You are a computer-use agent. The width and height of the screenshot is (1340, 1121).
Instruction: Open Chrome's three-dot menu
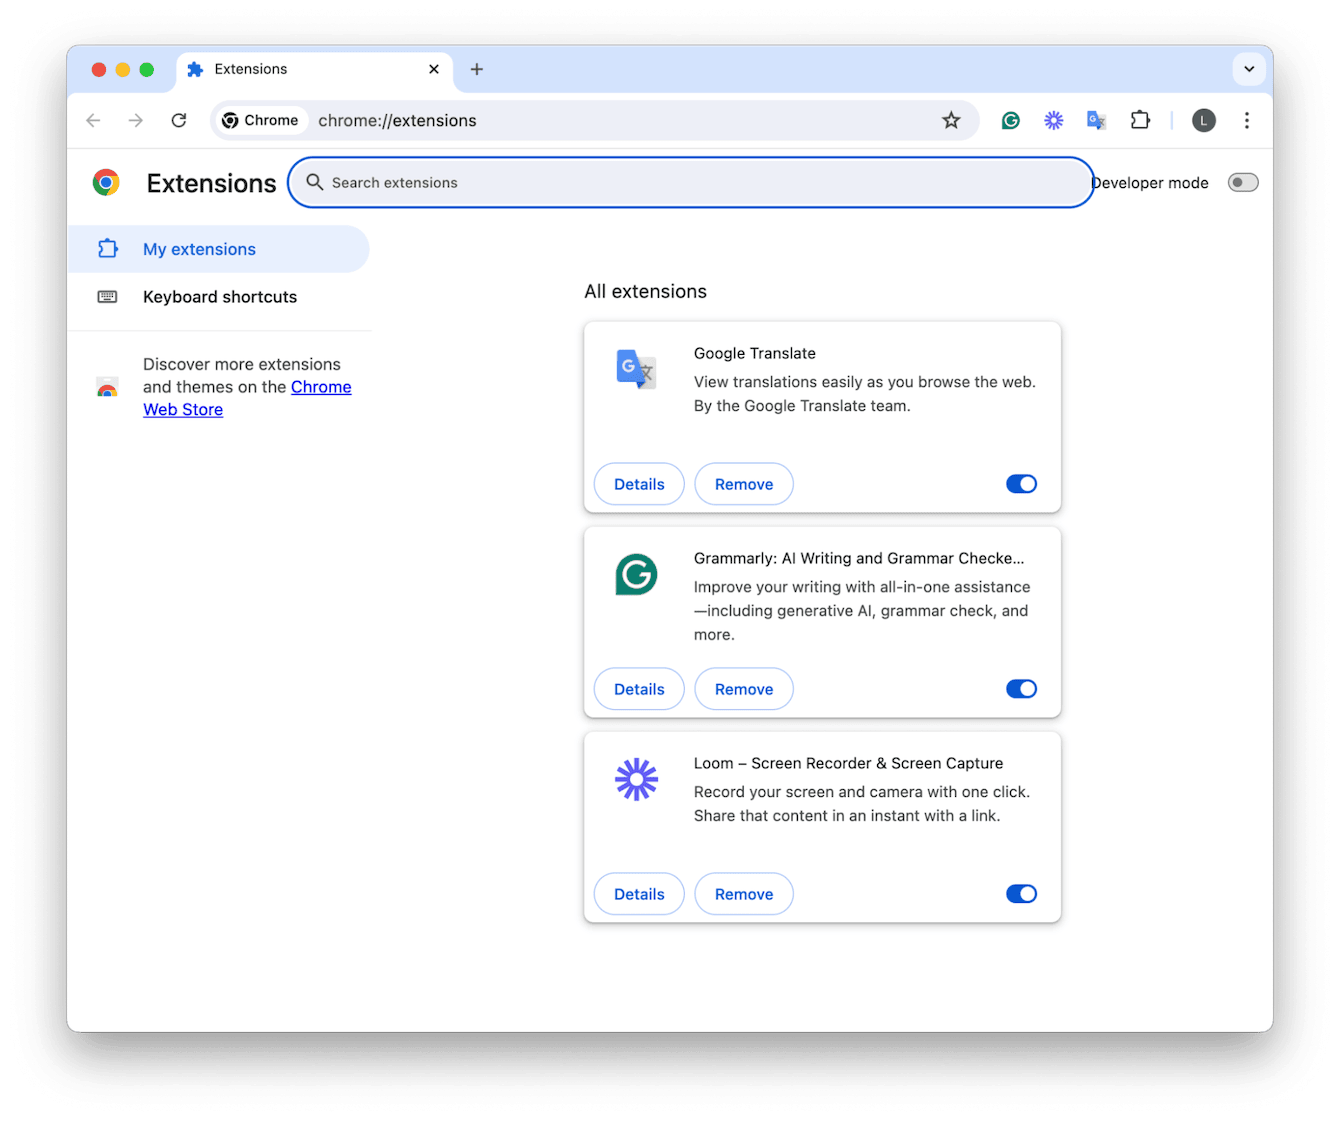coord(1247,120)
